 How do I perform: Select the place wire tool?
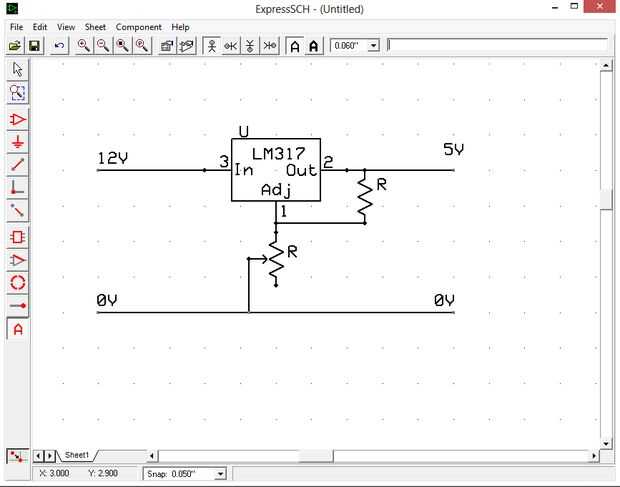coord(17,164)
